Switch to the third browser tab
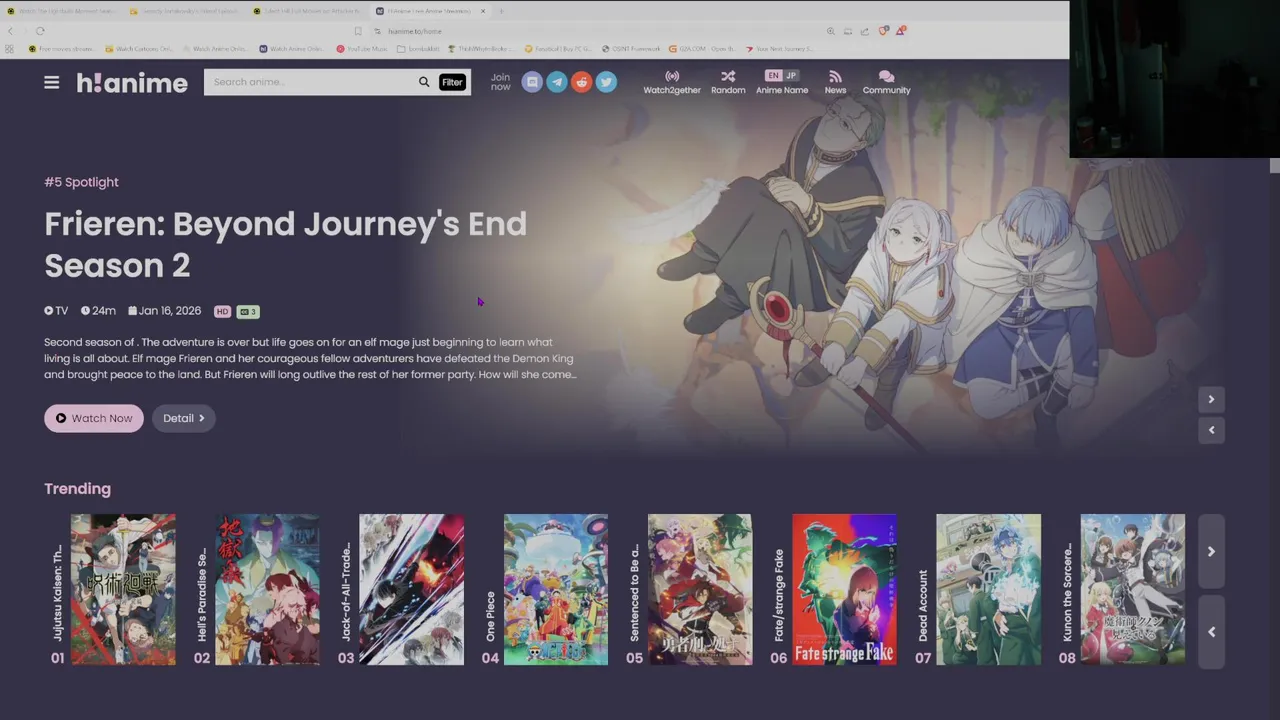 (310, 11)
